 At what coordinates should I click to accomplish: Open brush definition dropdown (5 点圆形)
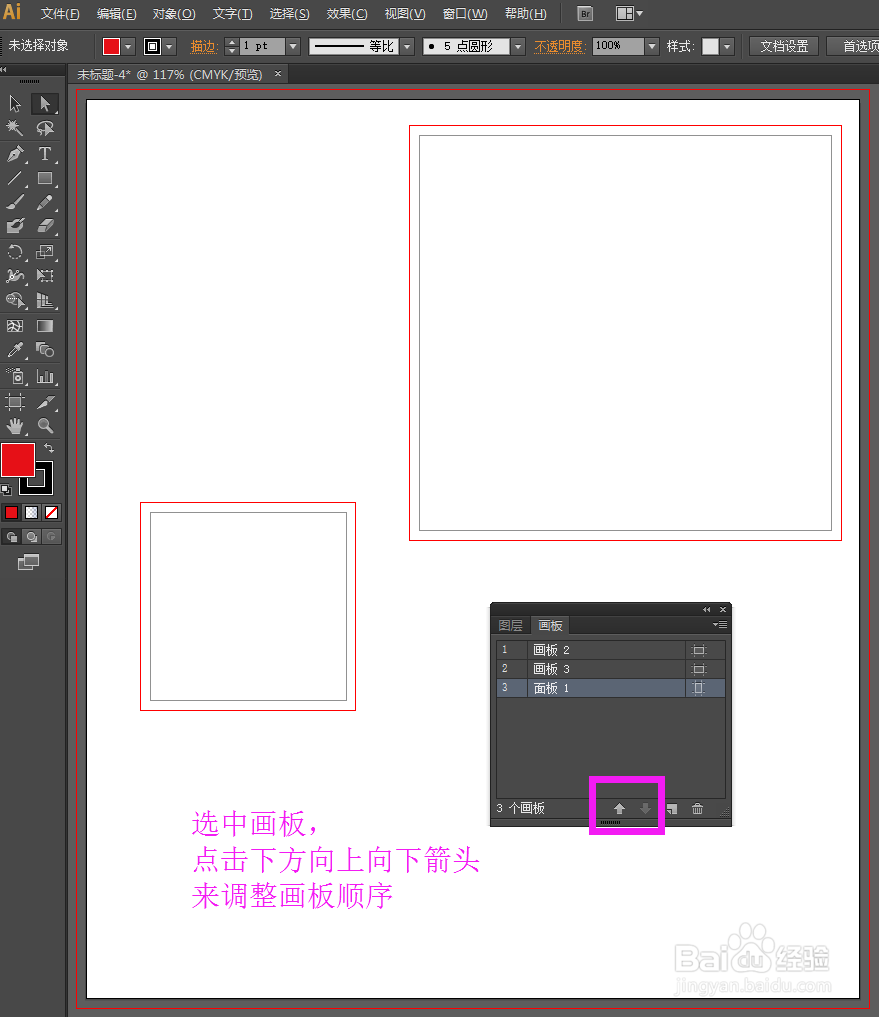tap(517, 46)
